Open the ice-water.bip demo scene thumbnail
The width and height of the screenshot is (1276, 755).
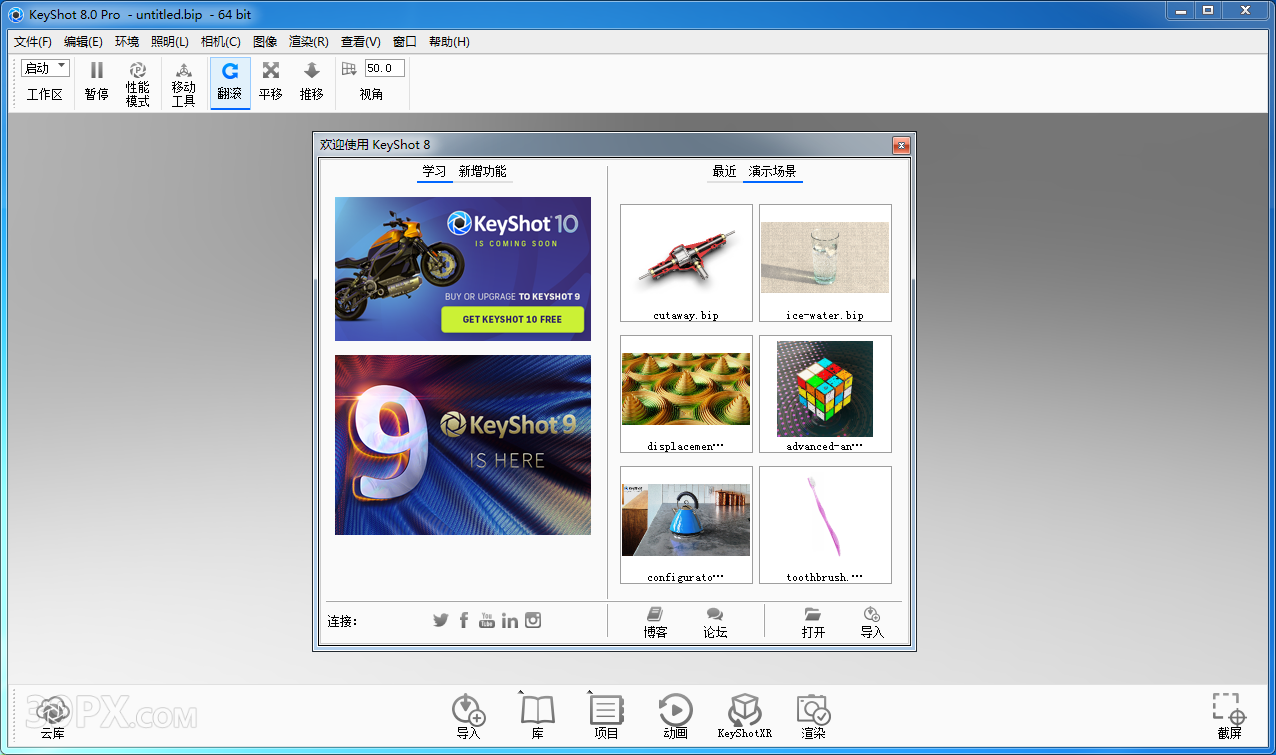[825, 258]
